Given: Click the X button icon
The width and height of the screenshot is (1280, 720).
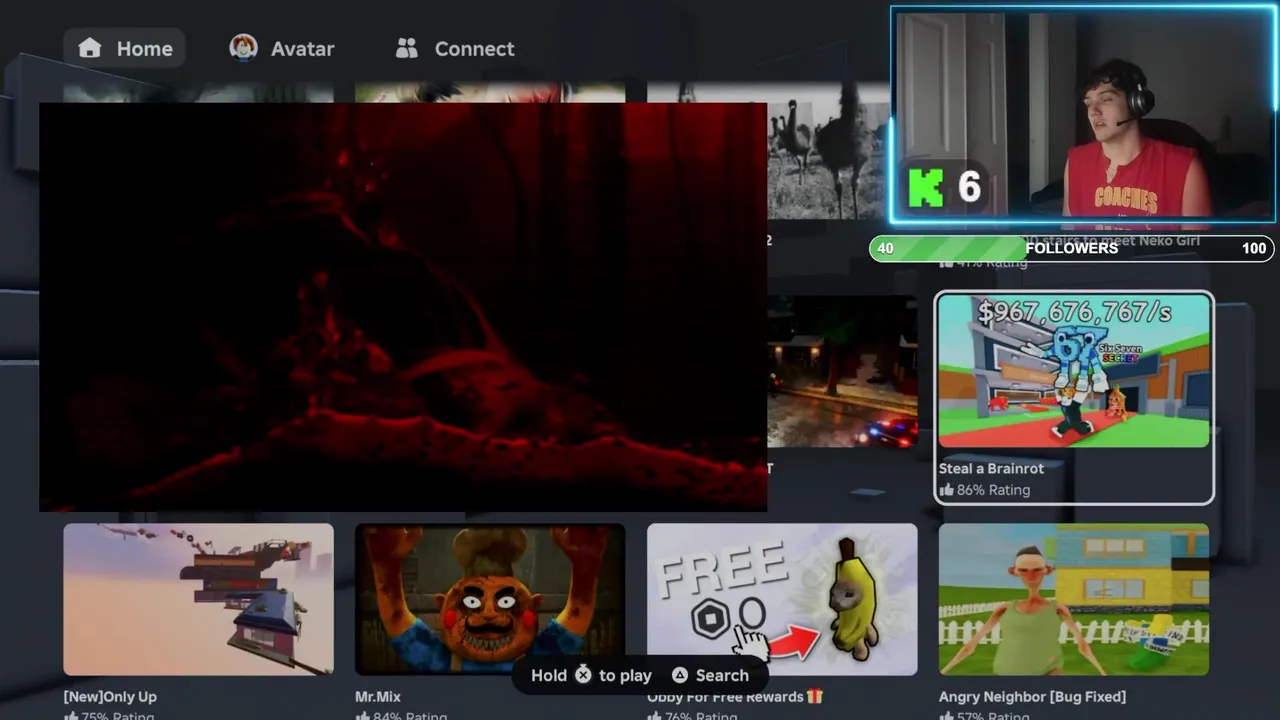Looking at the screenshot, I should point(583,675).
